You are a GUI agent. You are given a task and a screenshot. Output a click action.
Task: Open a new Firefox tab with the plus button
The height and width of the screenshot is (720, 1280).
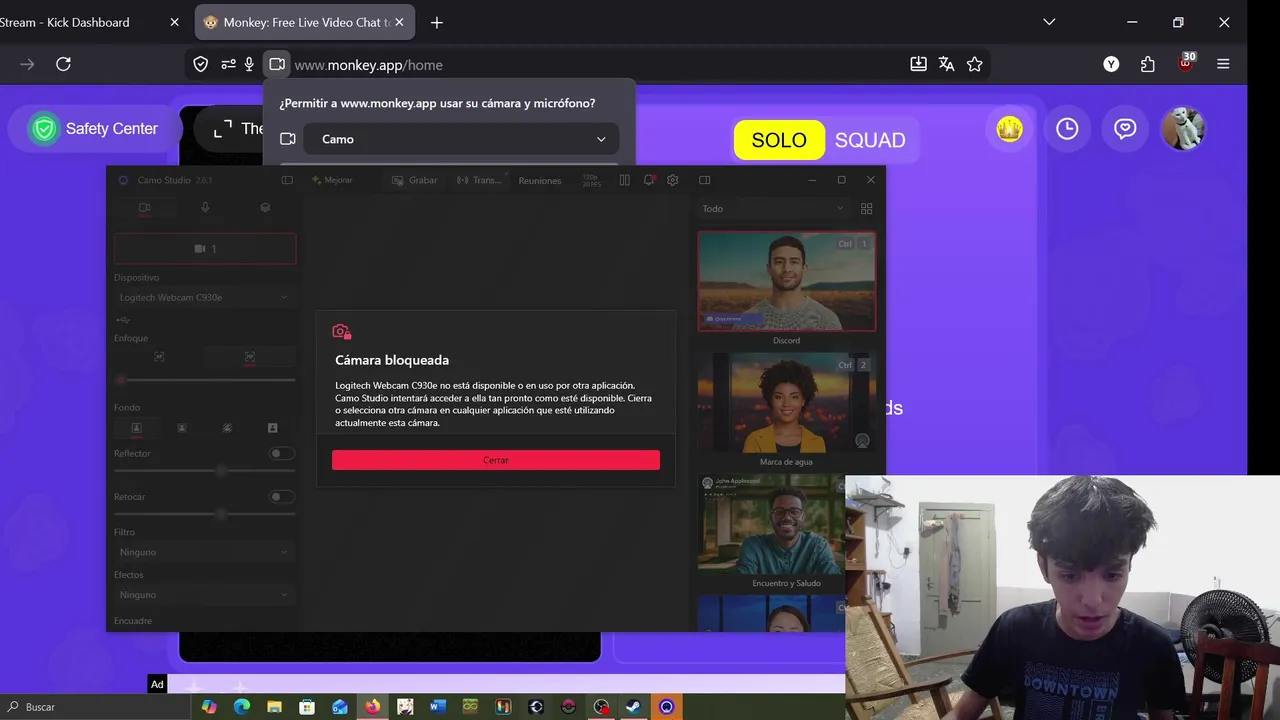437,22
